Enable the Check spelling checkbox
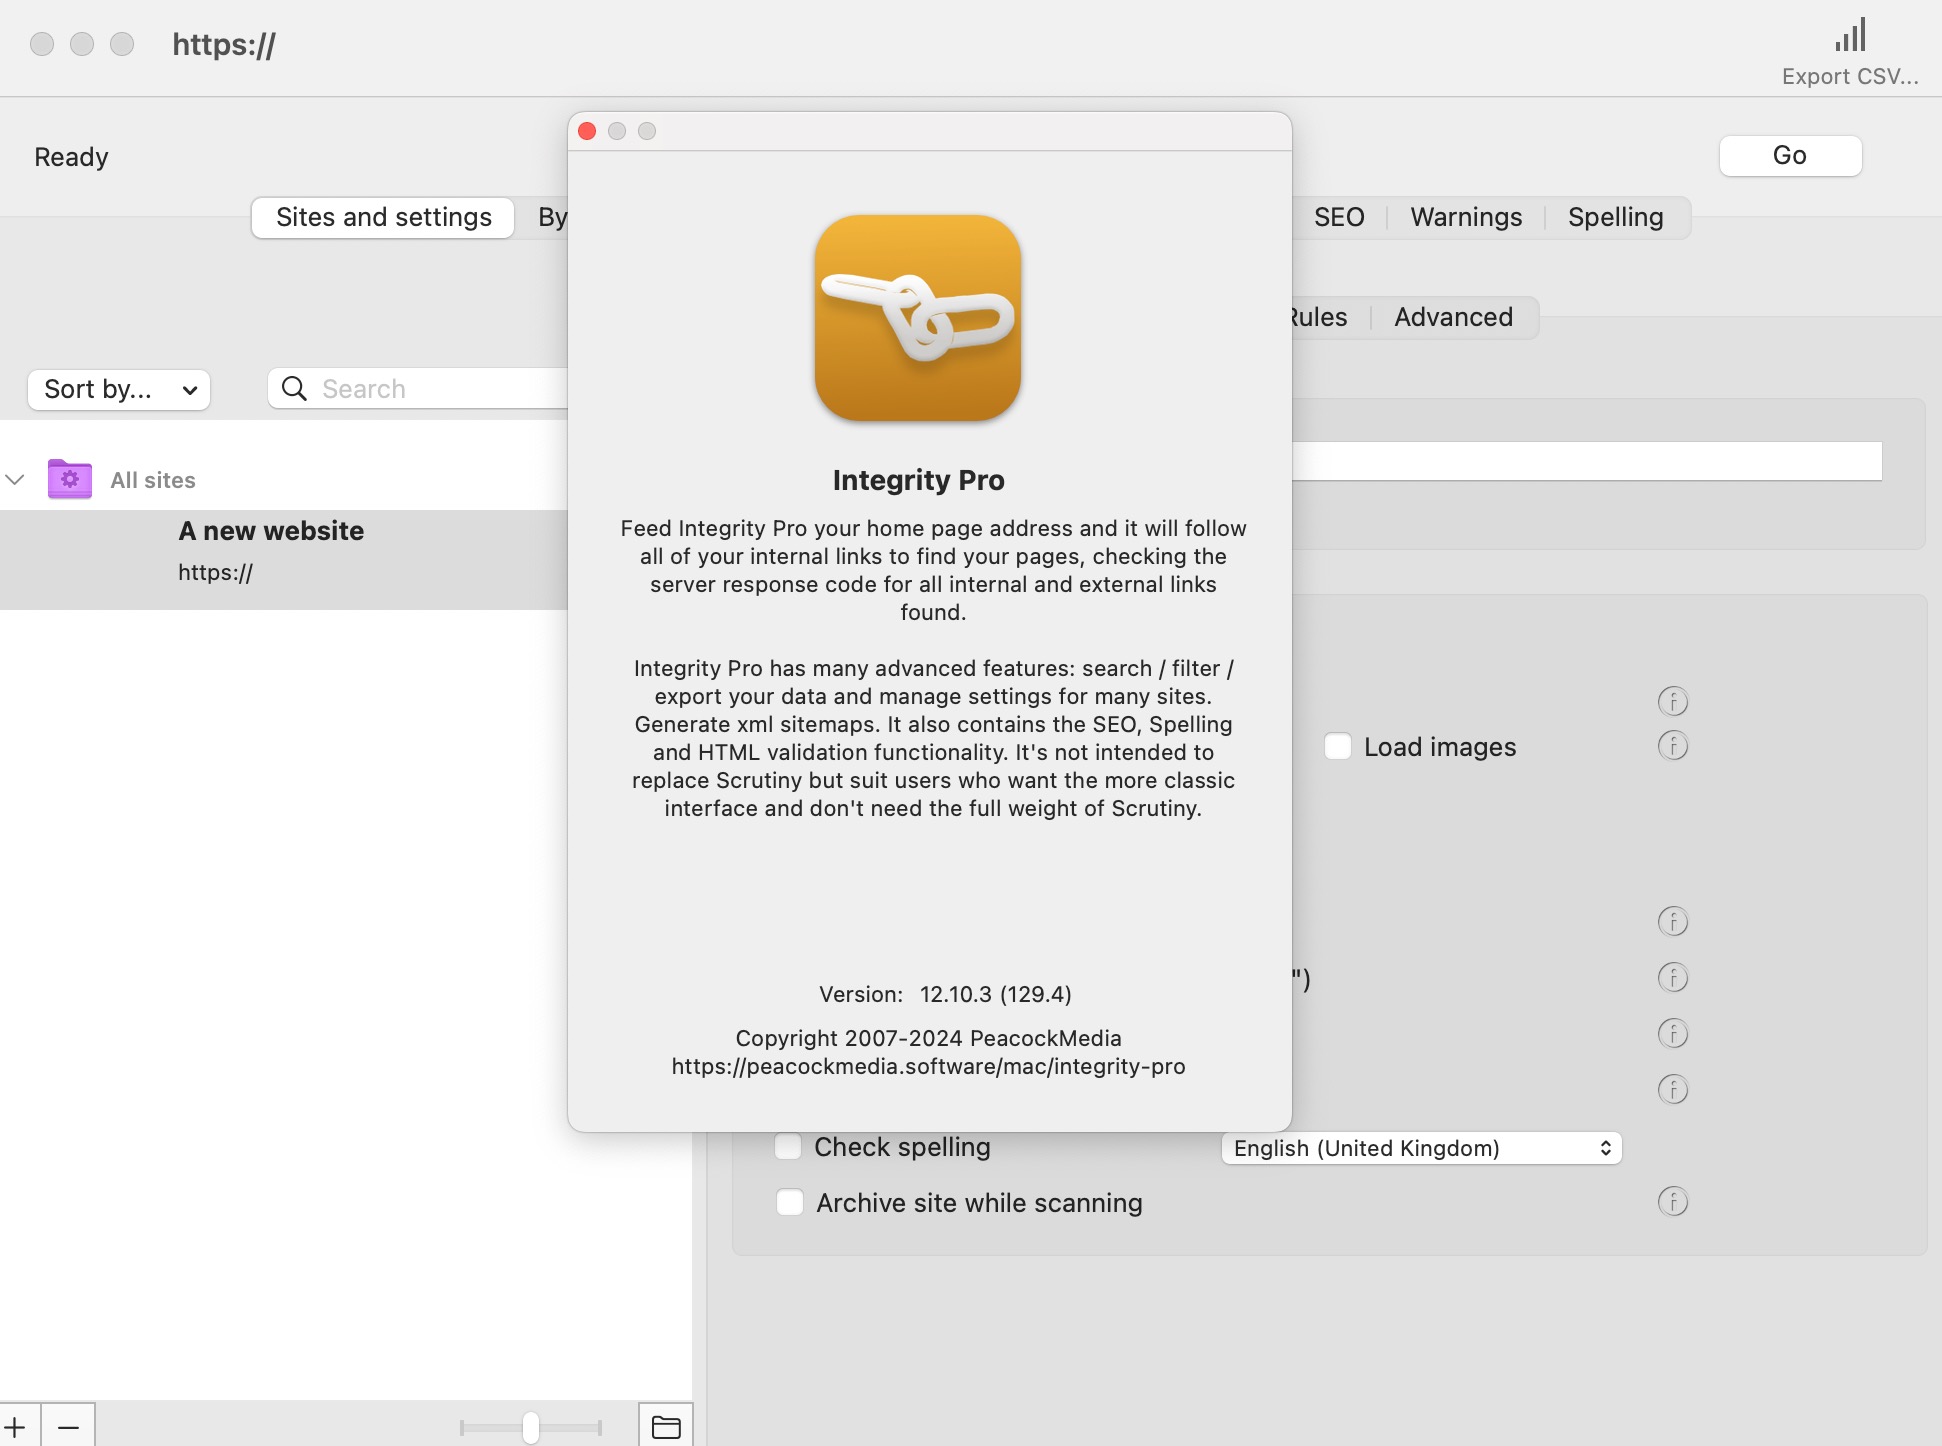 click(789, 1146)
